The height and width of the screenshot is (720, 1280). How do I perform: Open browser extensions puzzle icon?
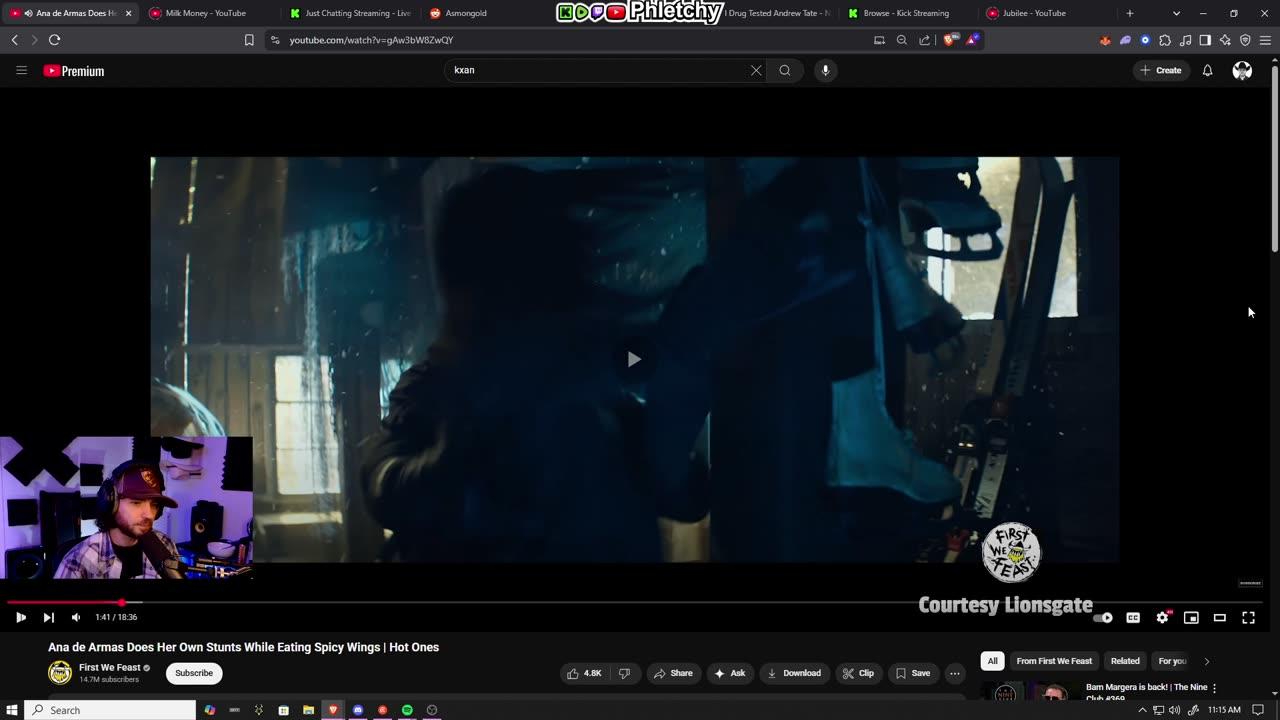click(x=1165, y=40)
